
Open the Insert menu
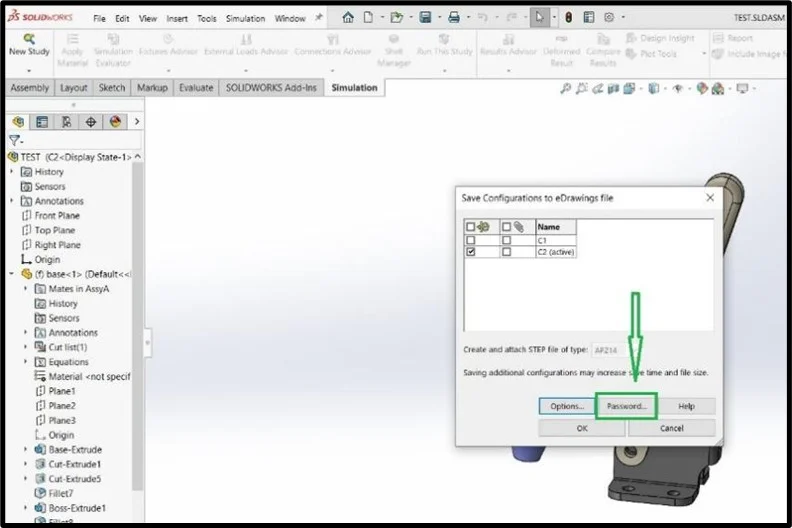click(x=177, y=18)
